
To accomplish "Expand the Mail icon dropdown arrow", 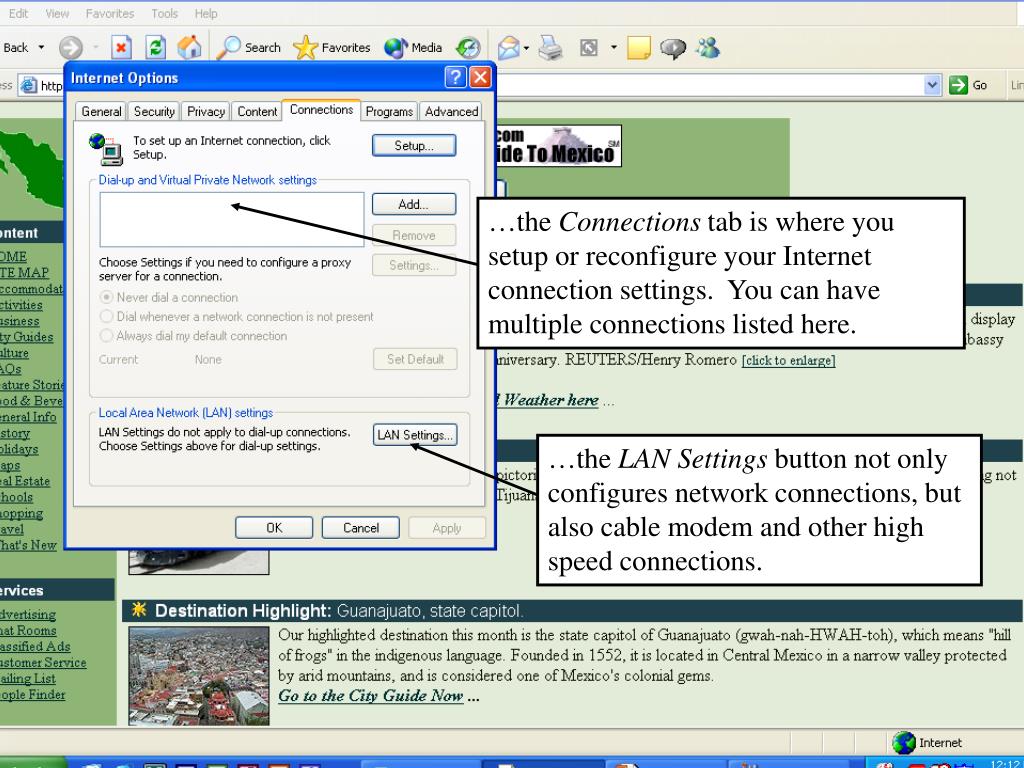I will 526,48.
